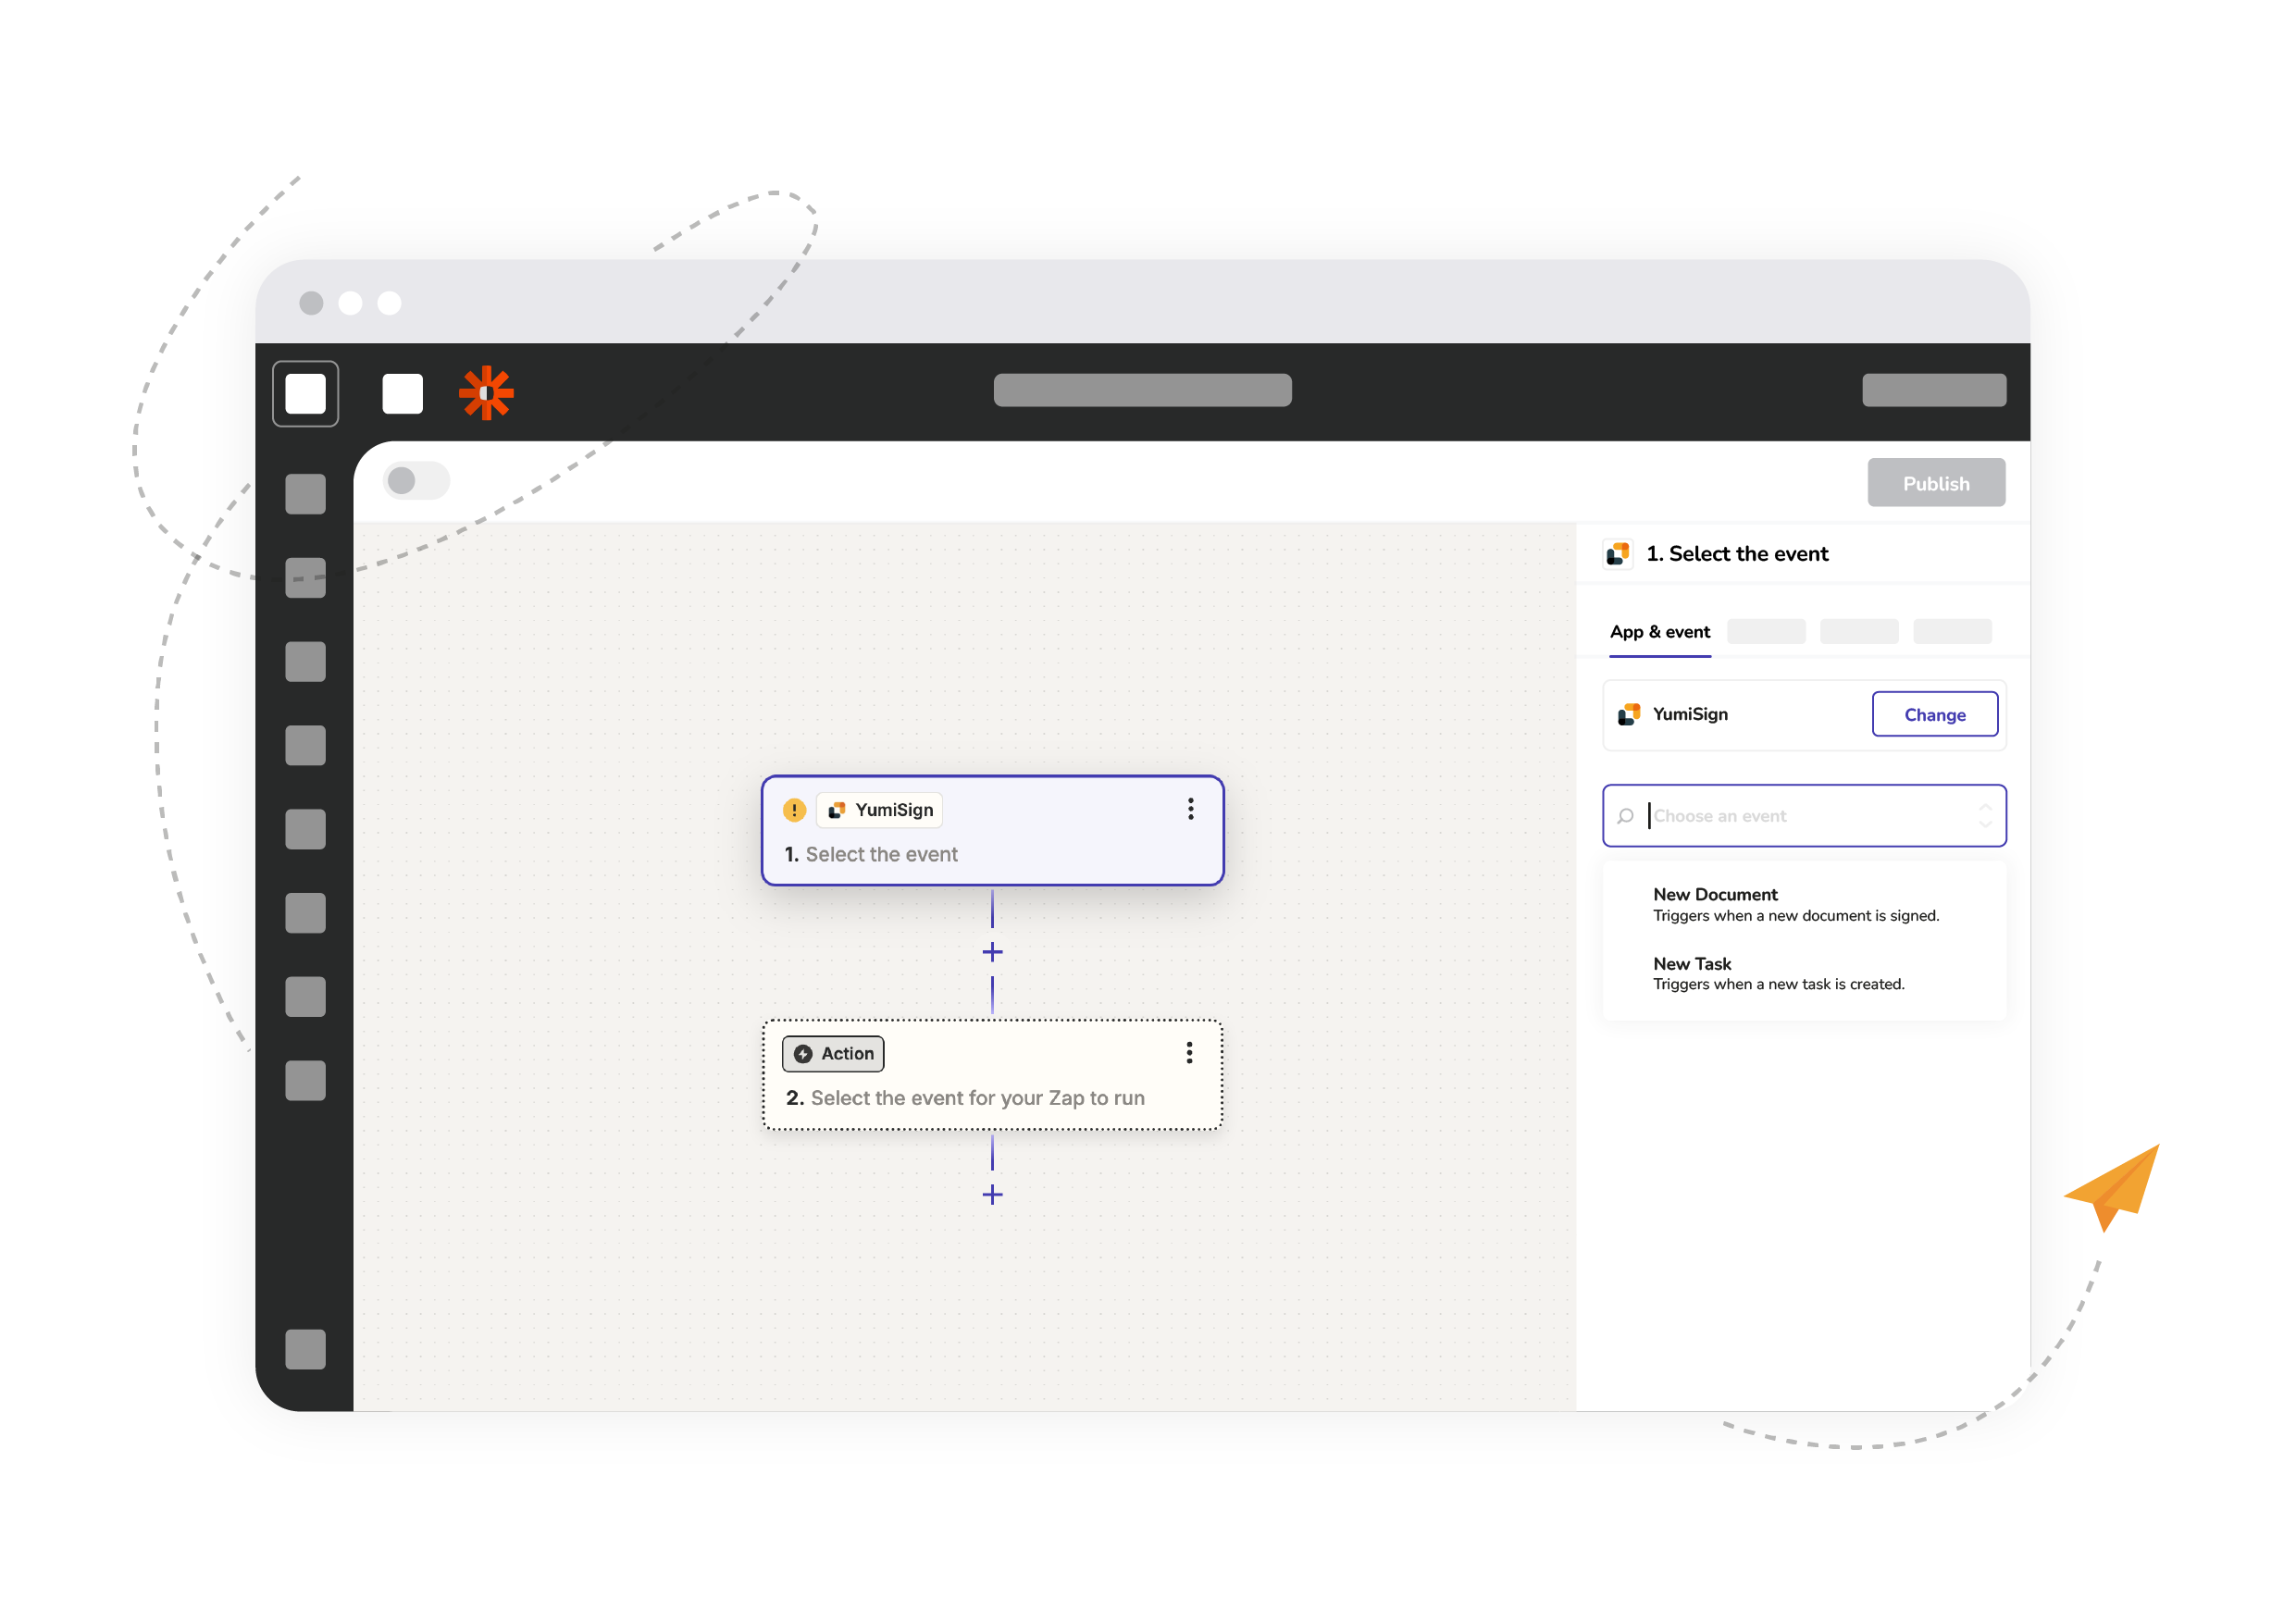Click the Action badge in step 2

tap(833, 1053)
